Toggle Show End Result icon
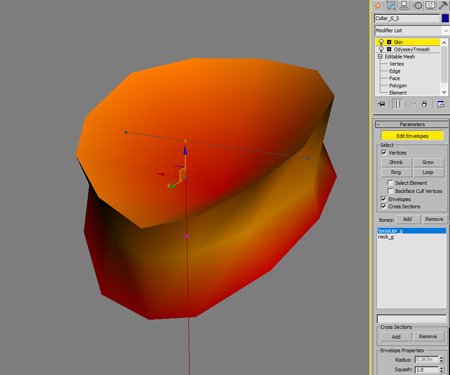The image size is (450, 375). [397, 104]
